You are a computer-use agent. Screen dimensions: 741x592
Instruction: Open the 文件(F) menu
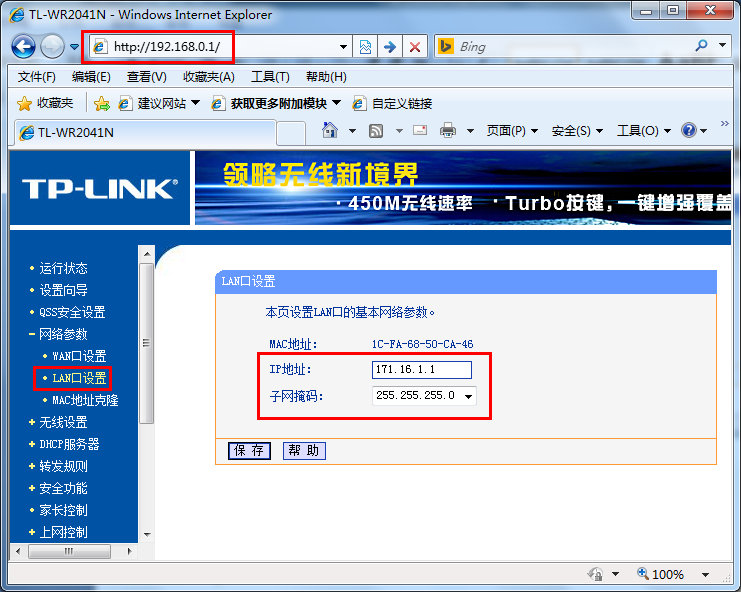pos(36,77)
